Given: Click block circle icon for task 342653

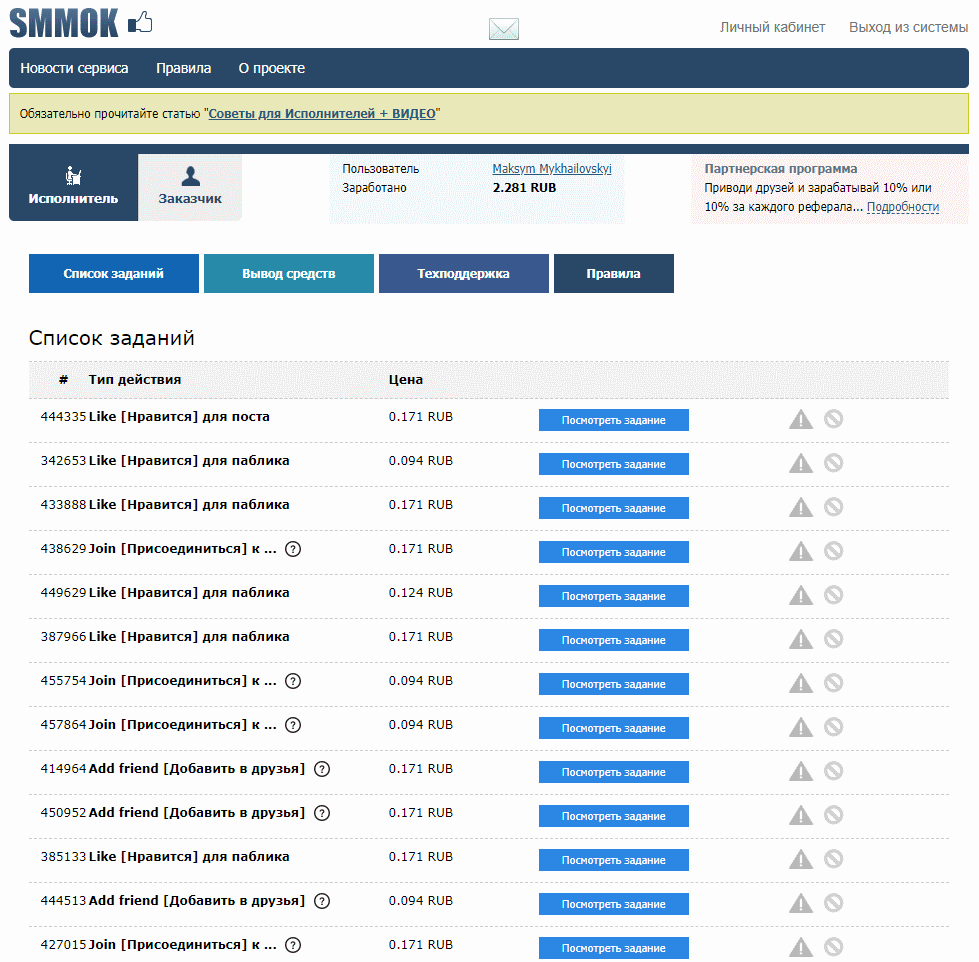Looking at the screenshot, I should [x=833, y=463].
